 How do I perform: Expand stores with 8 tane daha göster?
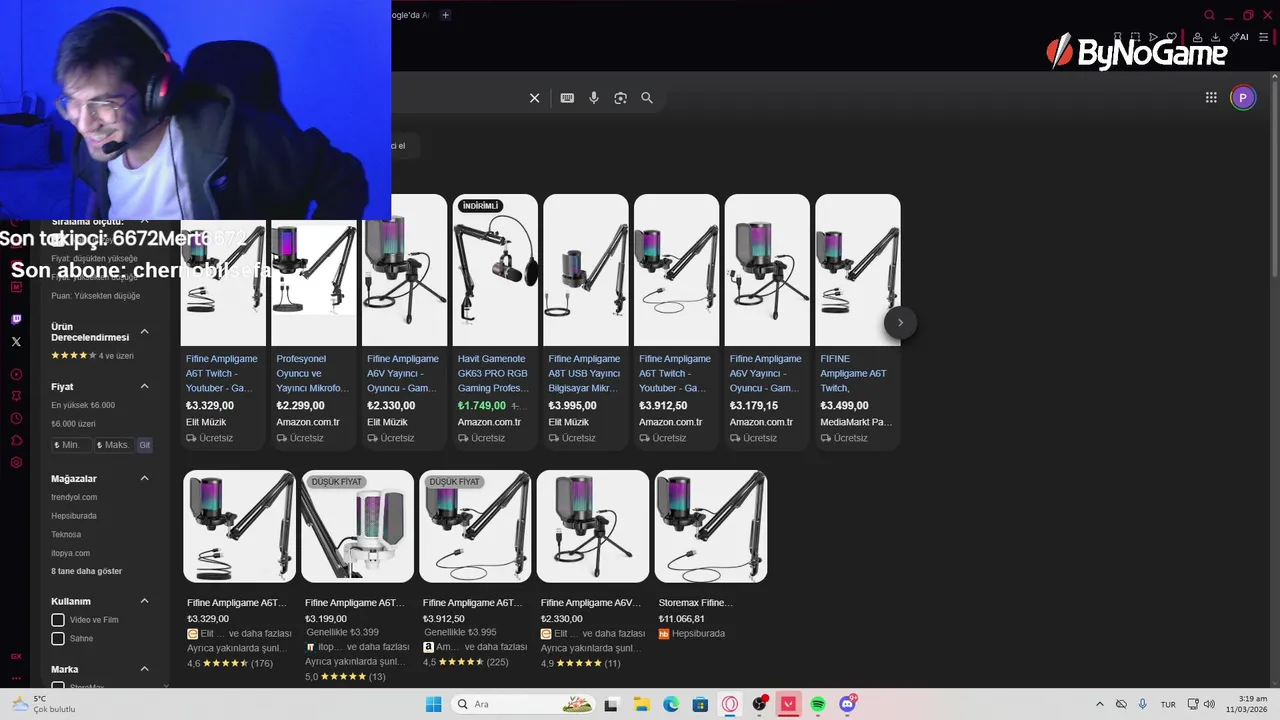pyautogui.click(x=86, y=571)
